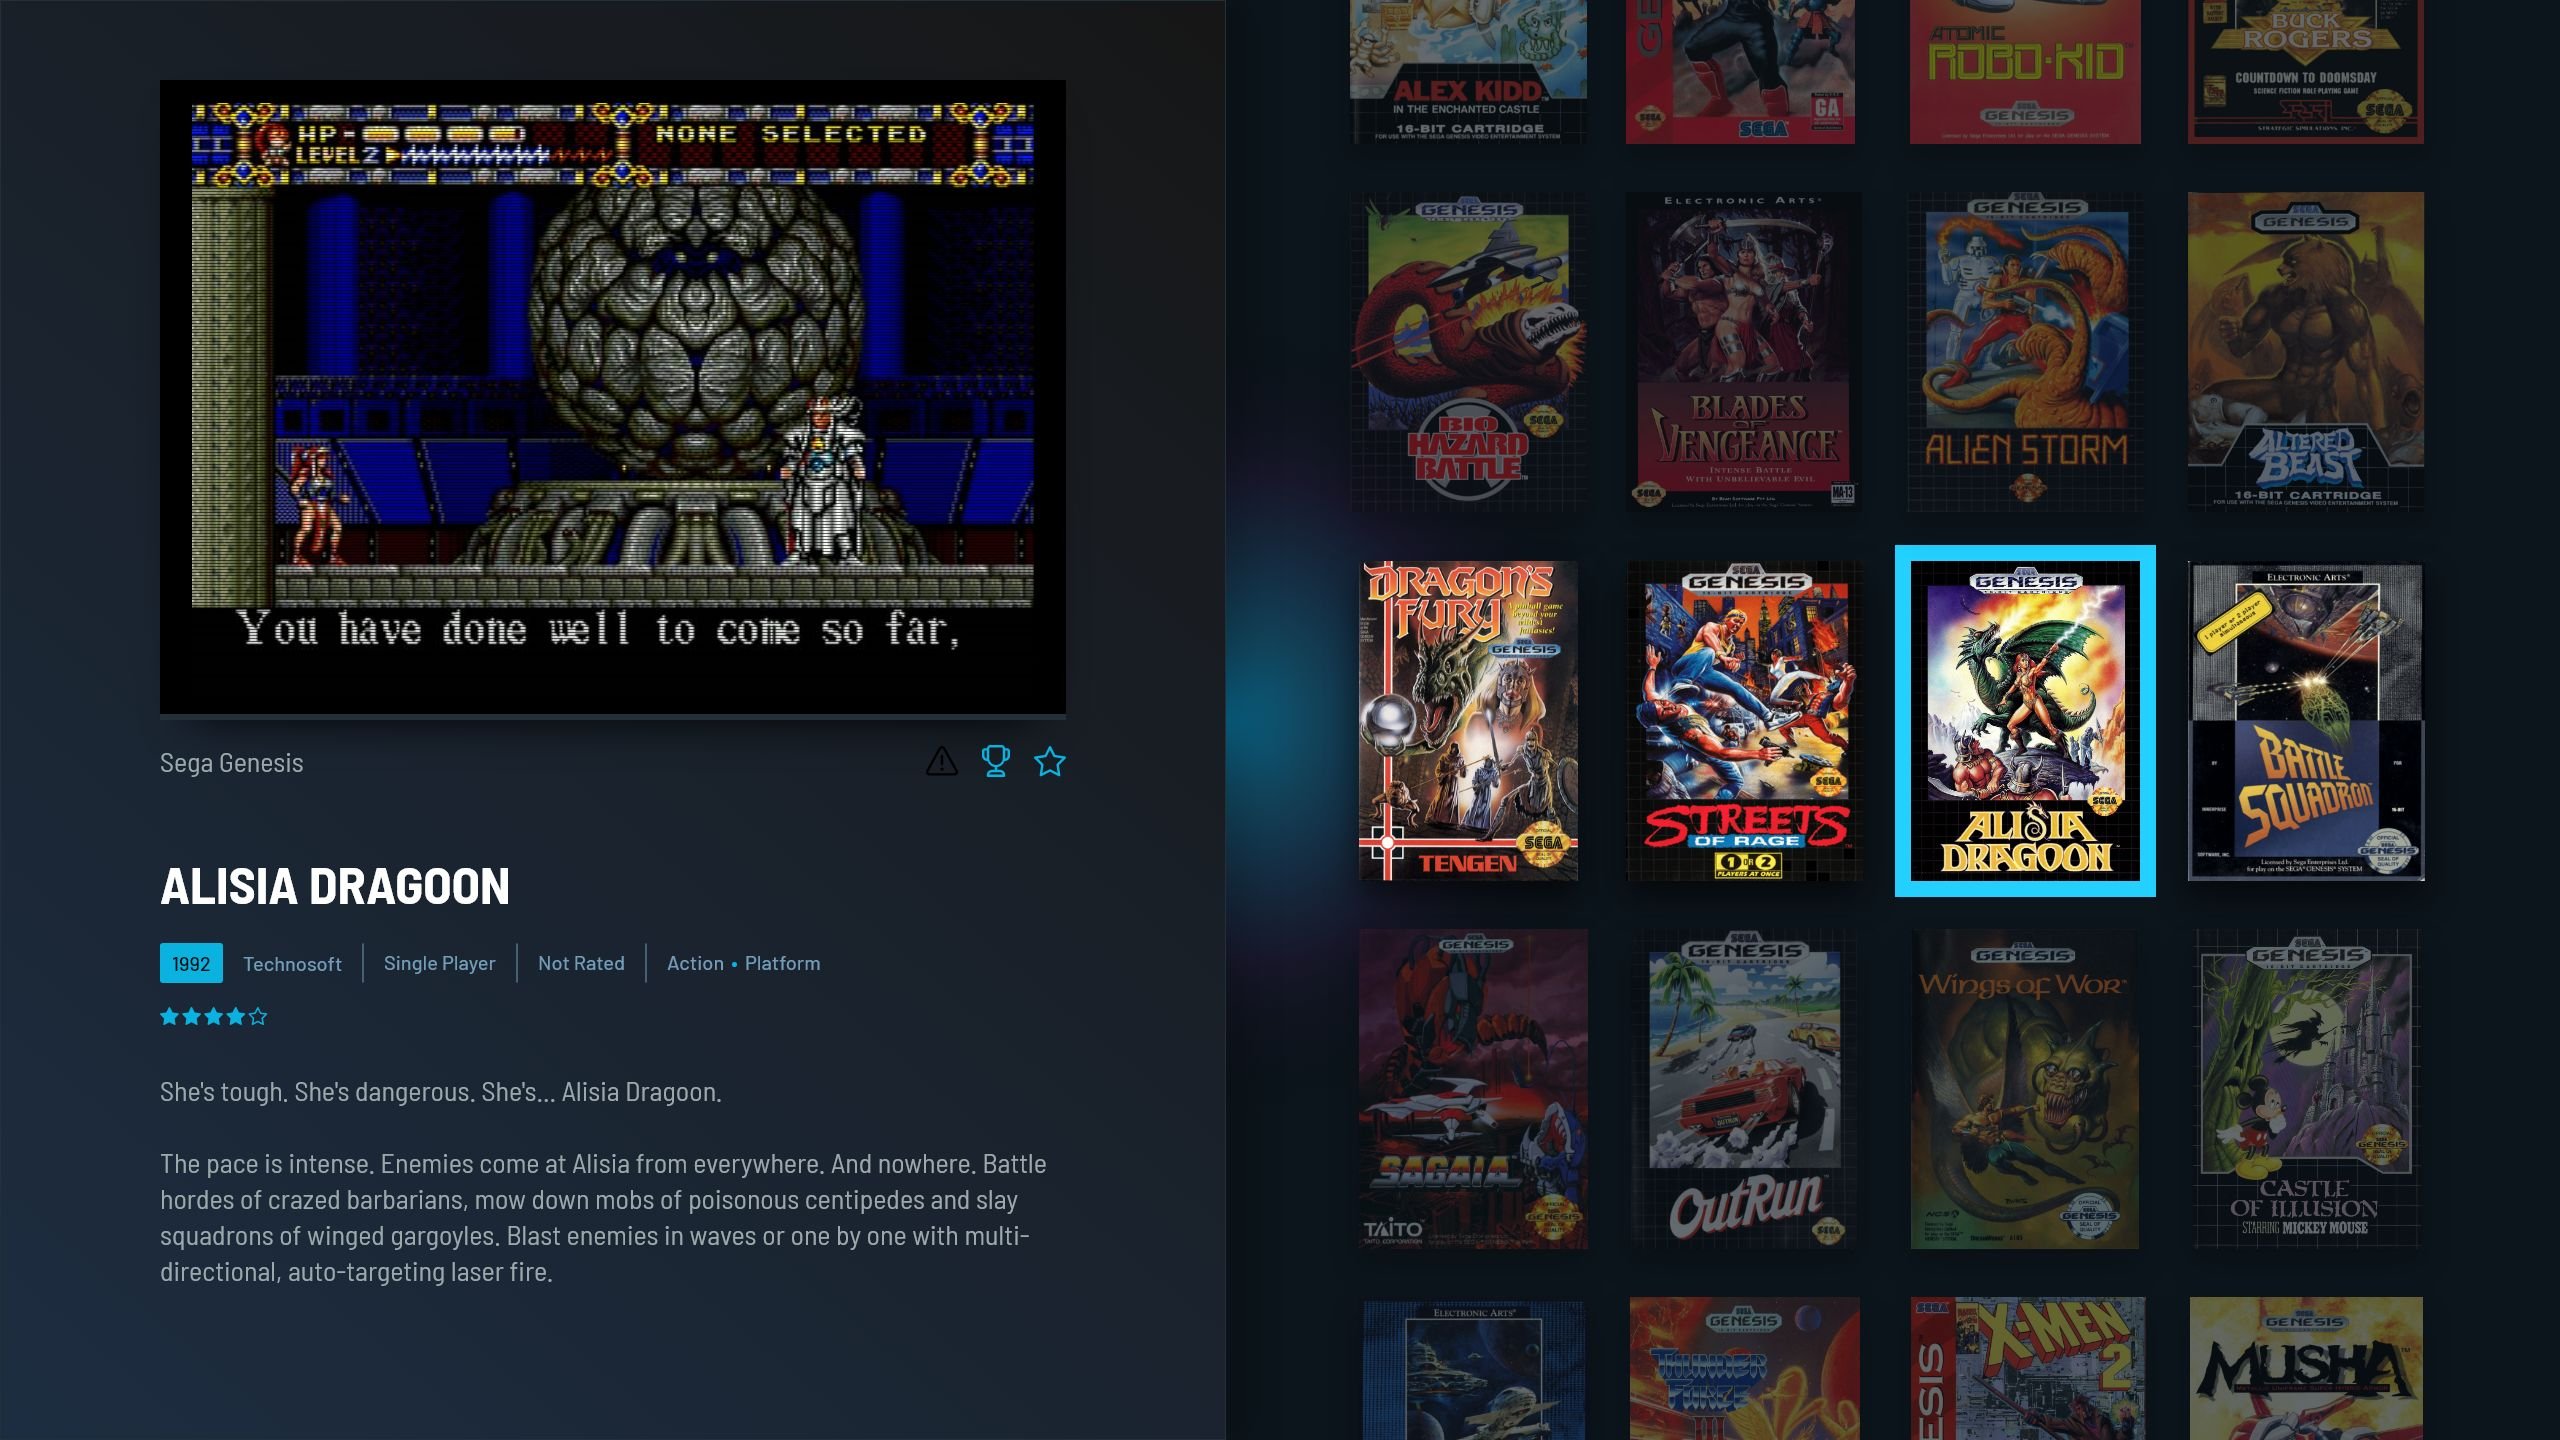Click the 1992 release year badge
2560x1440 pixels.
(191, 963)
